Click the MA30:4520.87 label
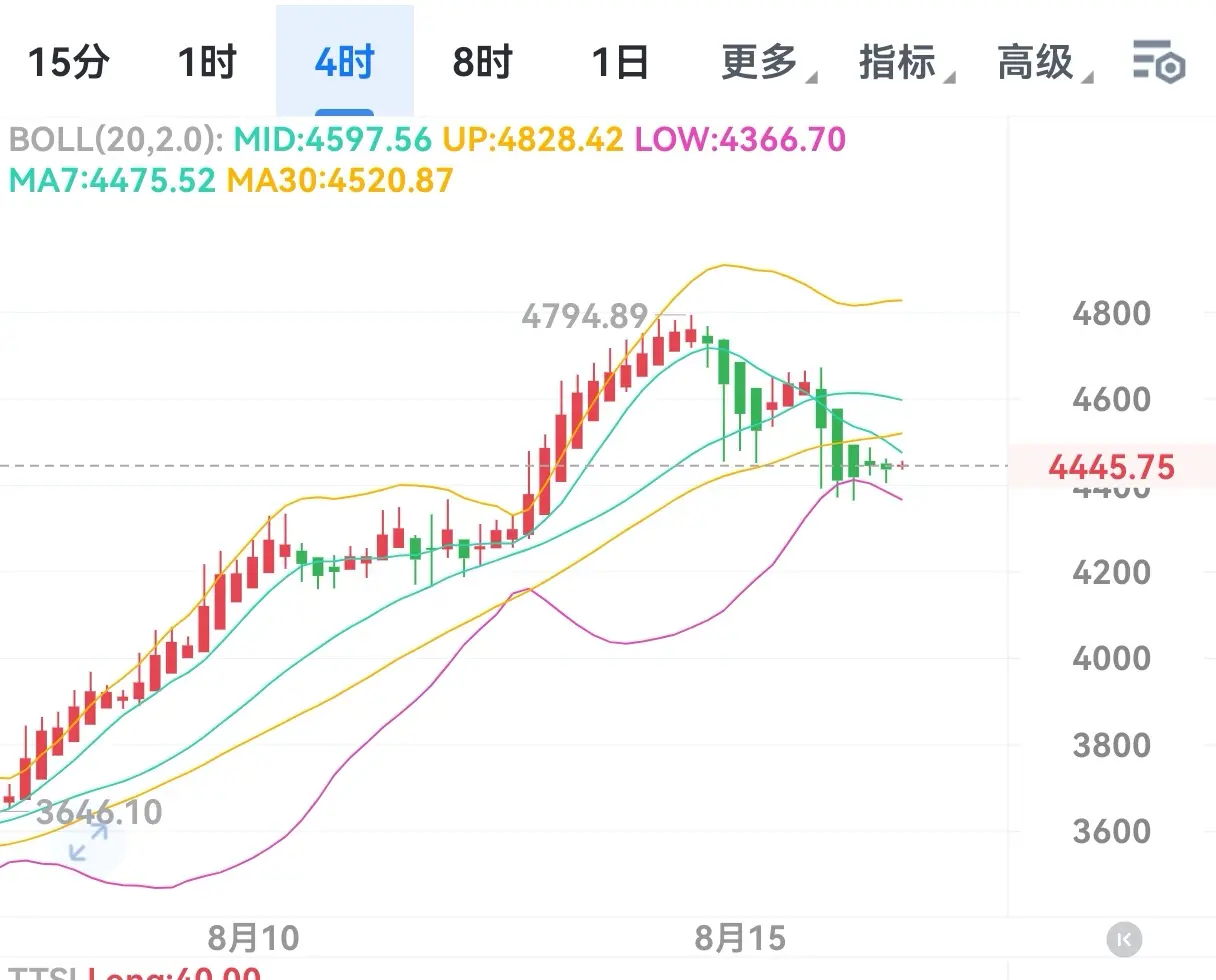 point(340,180)
